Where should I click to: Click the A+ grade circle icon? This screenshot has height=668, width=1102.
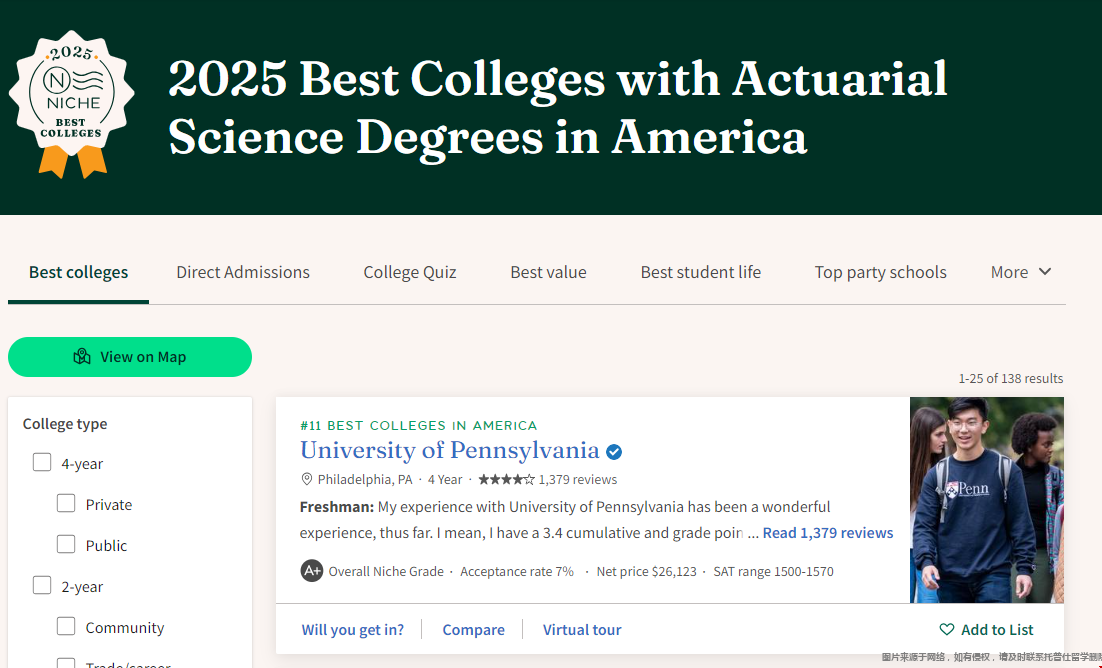click(311, 570)
